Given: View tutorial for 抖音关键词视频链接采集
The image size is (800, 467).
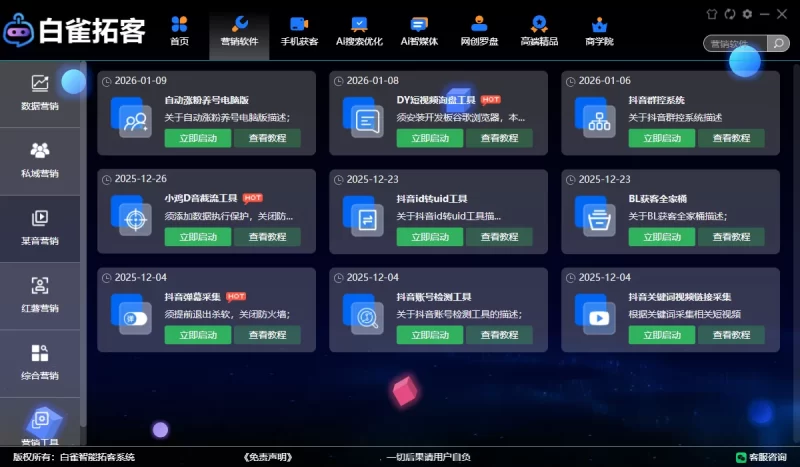Looking at the screenshot, I should [x=731, y=335].
